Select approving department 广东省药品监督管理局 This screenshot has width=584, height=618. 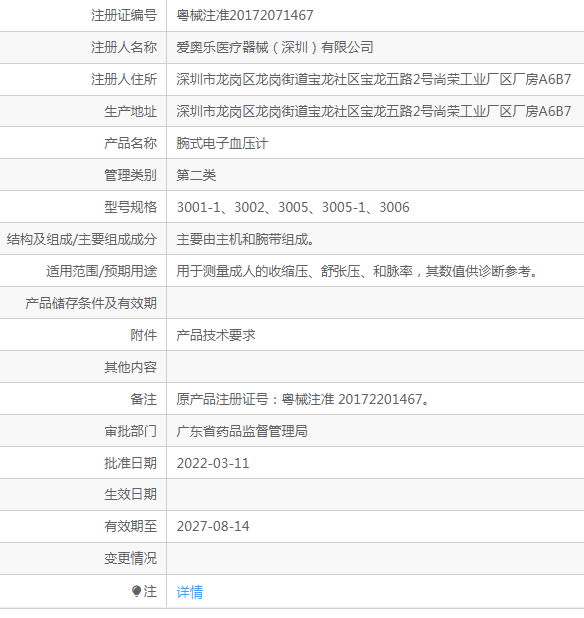click(242, 431)
